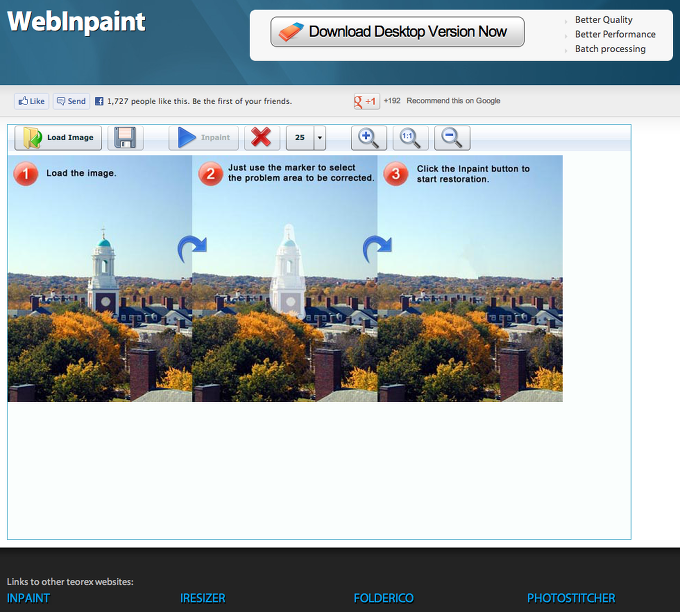The width and height of the screenshot is (680, 612).
Task: Click Download Desktop Version Now button
Action: (x=397, y=32)
